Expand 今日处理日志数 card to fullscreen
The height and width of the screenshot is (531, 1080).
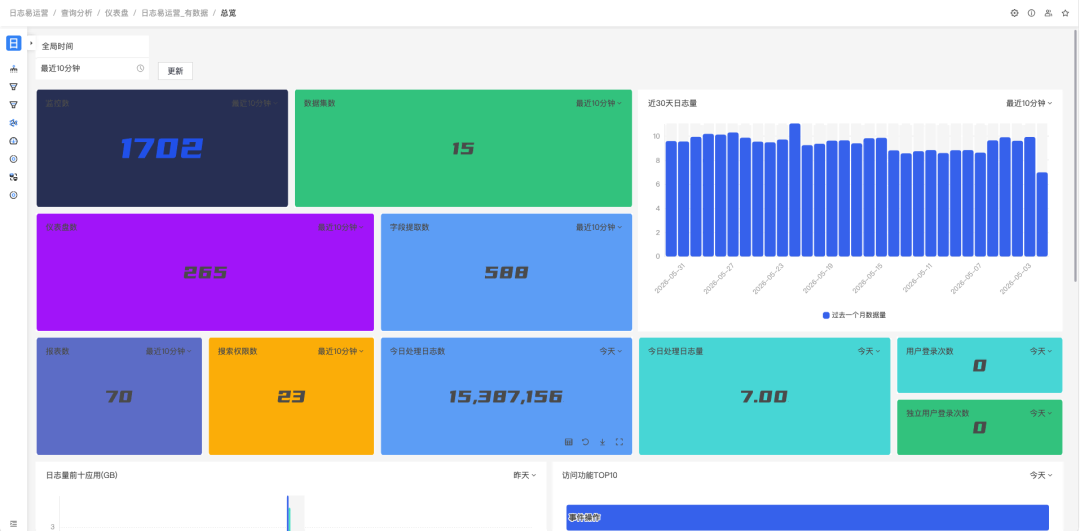pyautogui.click(x=619, y=442)
